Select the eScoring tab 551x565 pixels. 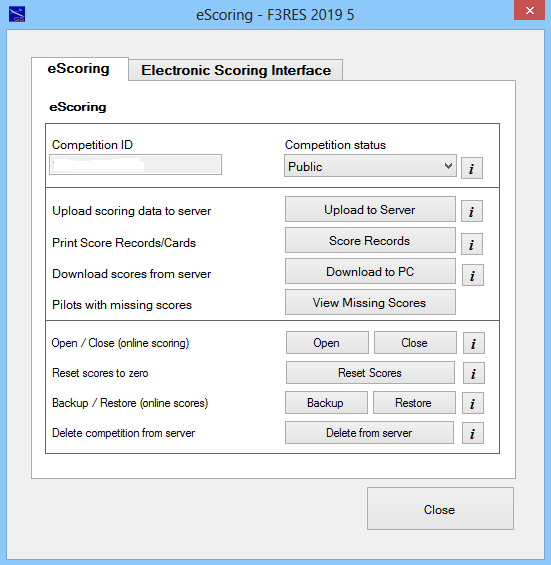pos(79,68)
